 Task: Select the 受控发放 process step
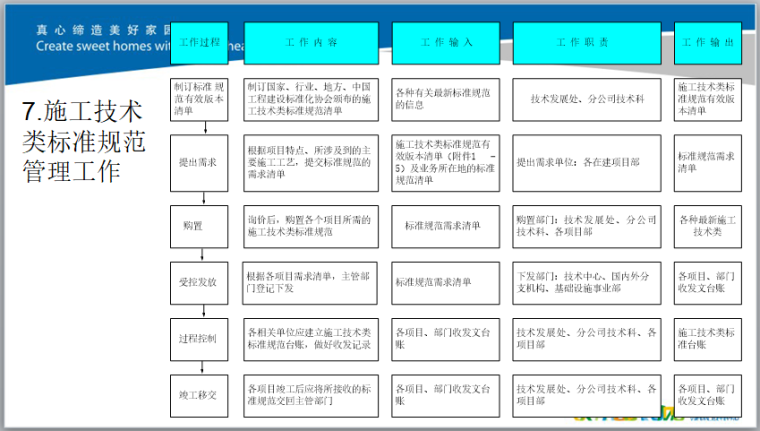tap(199, 282)
